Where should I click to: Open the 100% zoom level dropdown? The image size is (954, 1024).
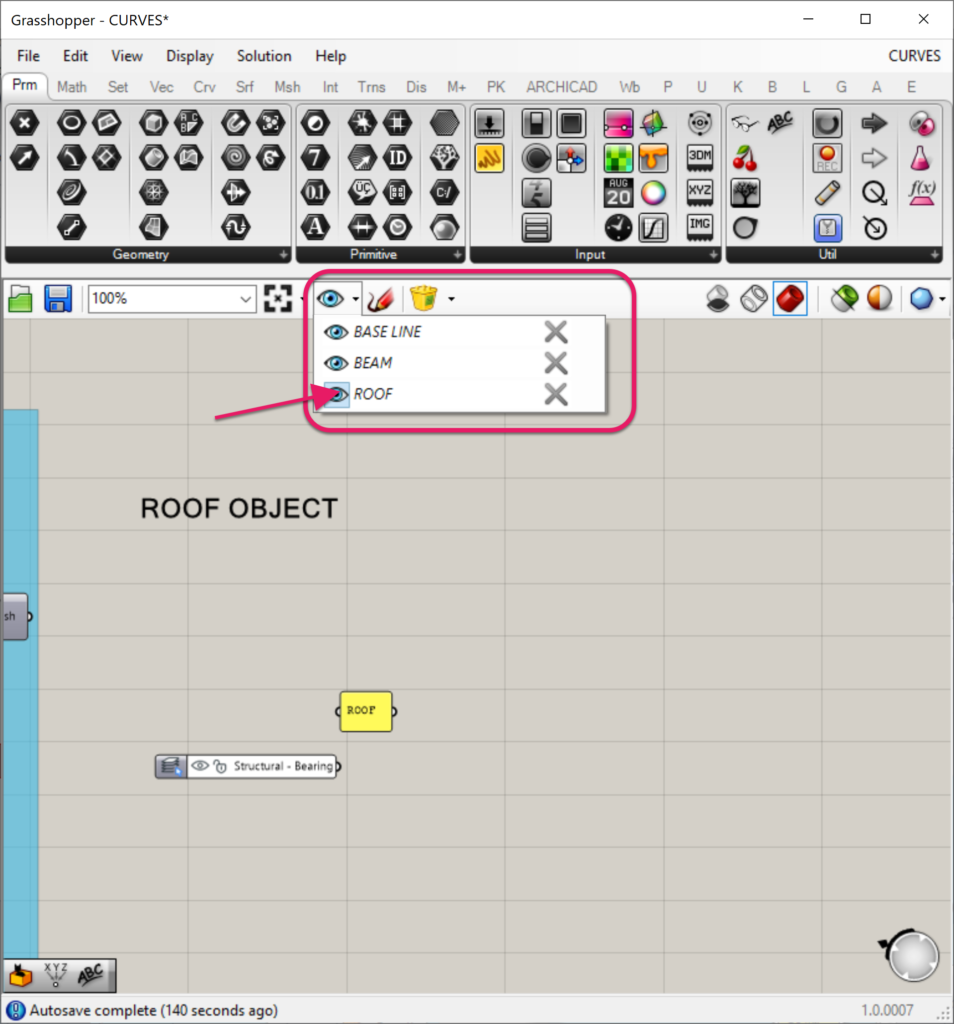point(245,298)
